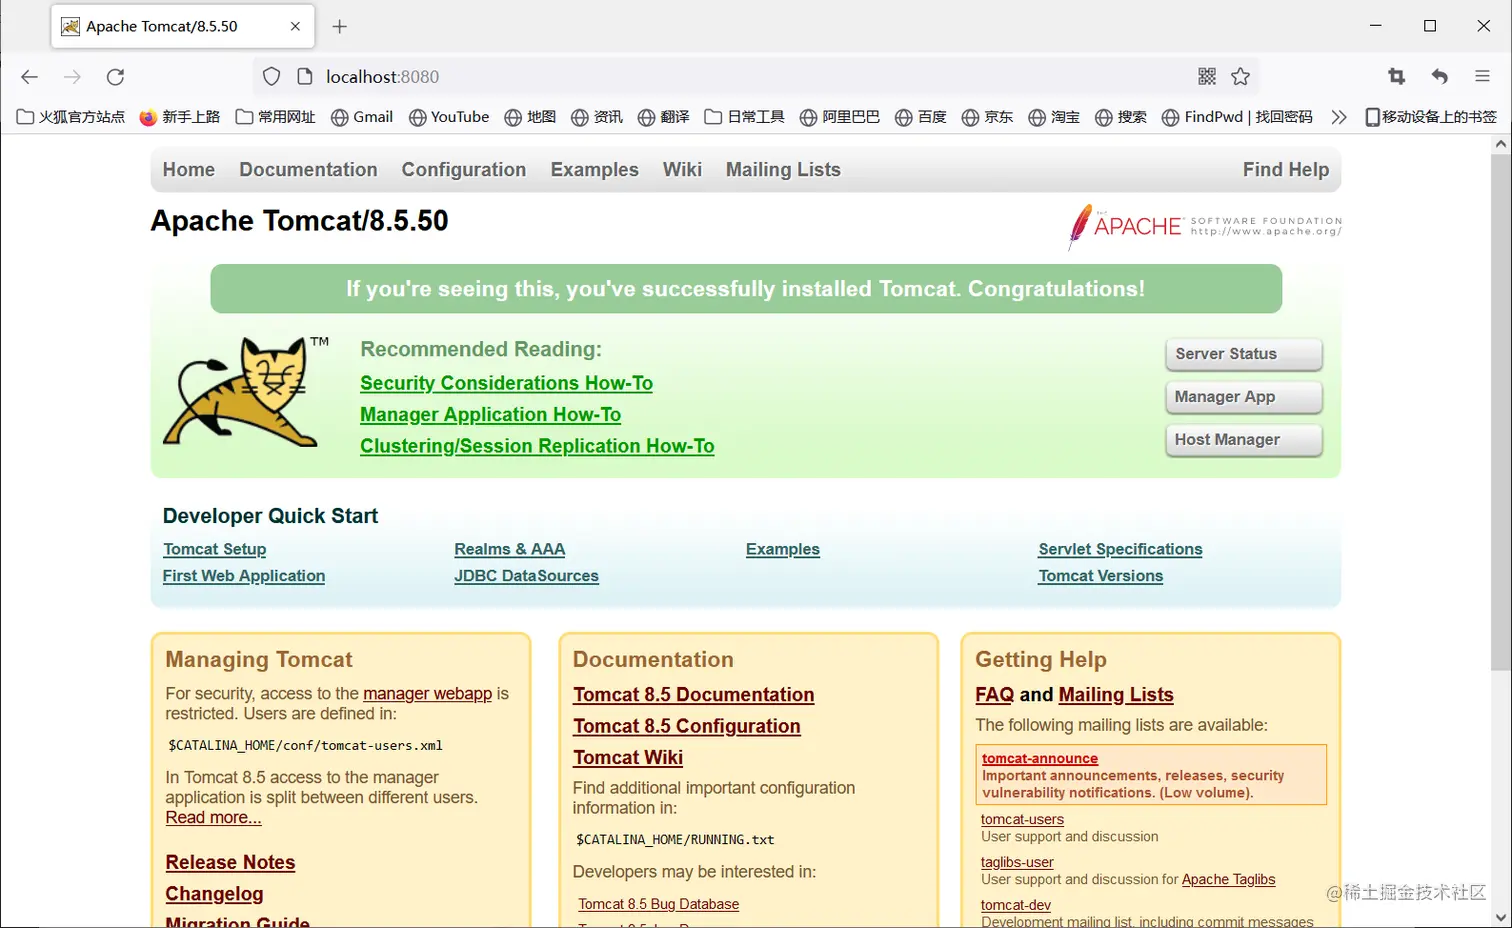Open Configuration in Tomcat navigation bar
This screenshot has height=928, width=1512.
tap(464, 170)
